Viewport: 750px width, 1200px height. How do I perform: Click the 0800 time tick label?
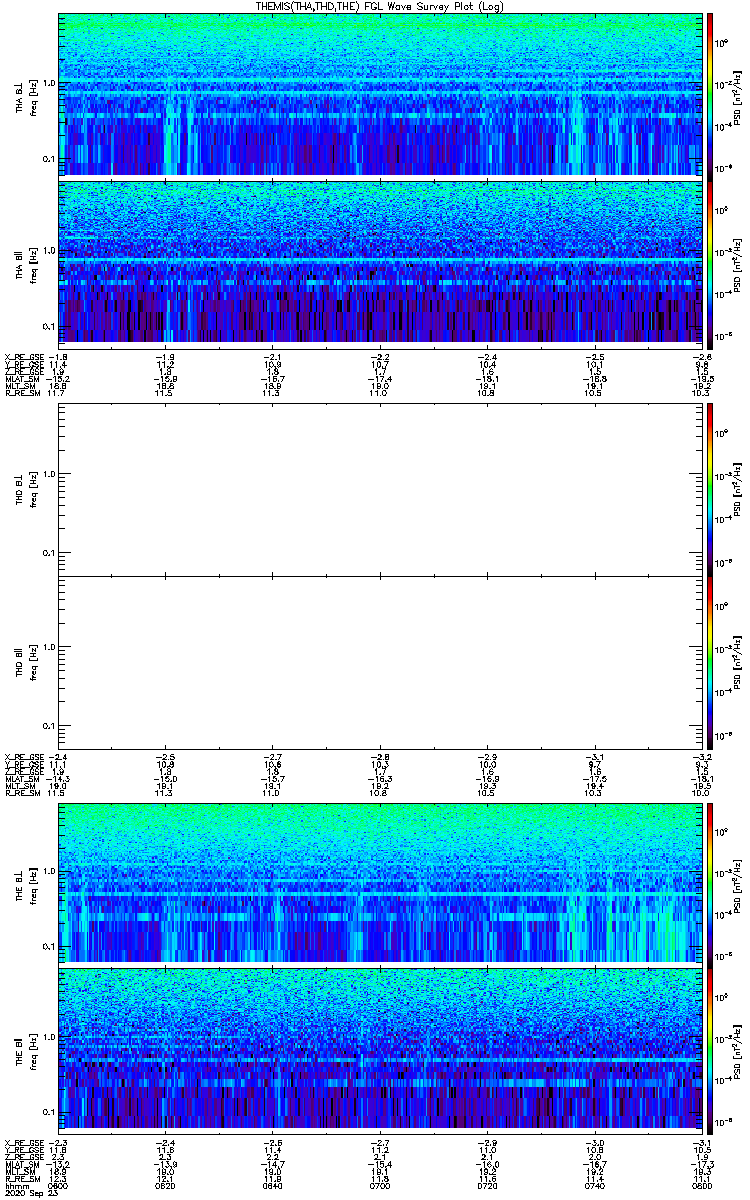click(702, 1188)
